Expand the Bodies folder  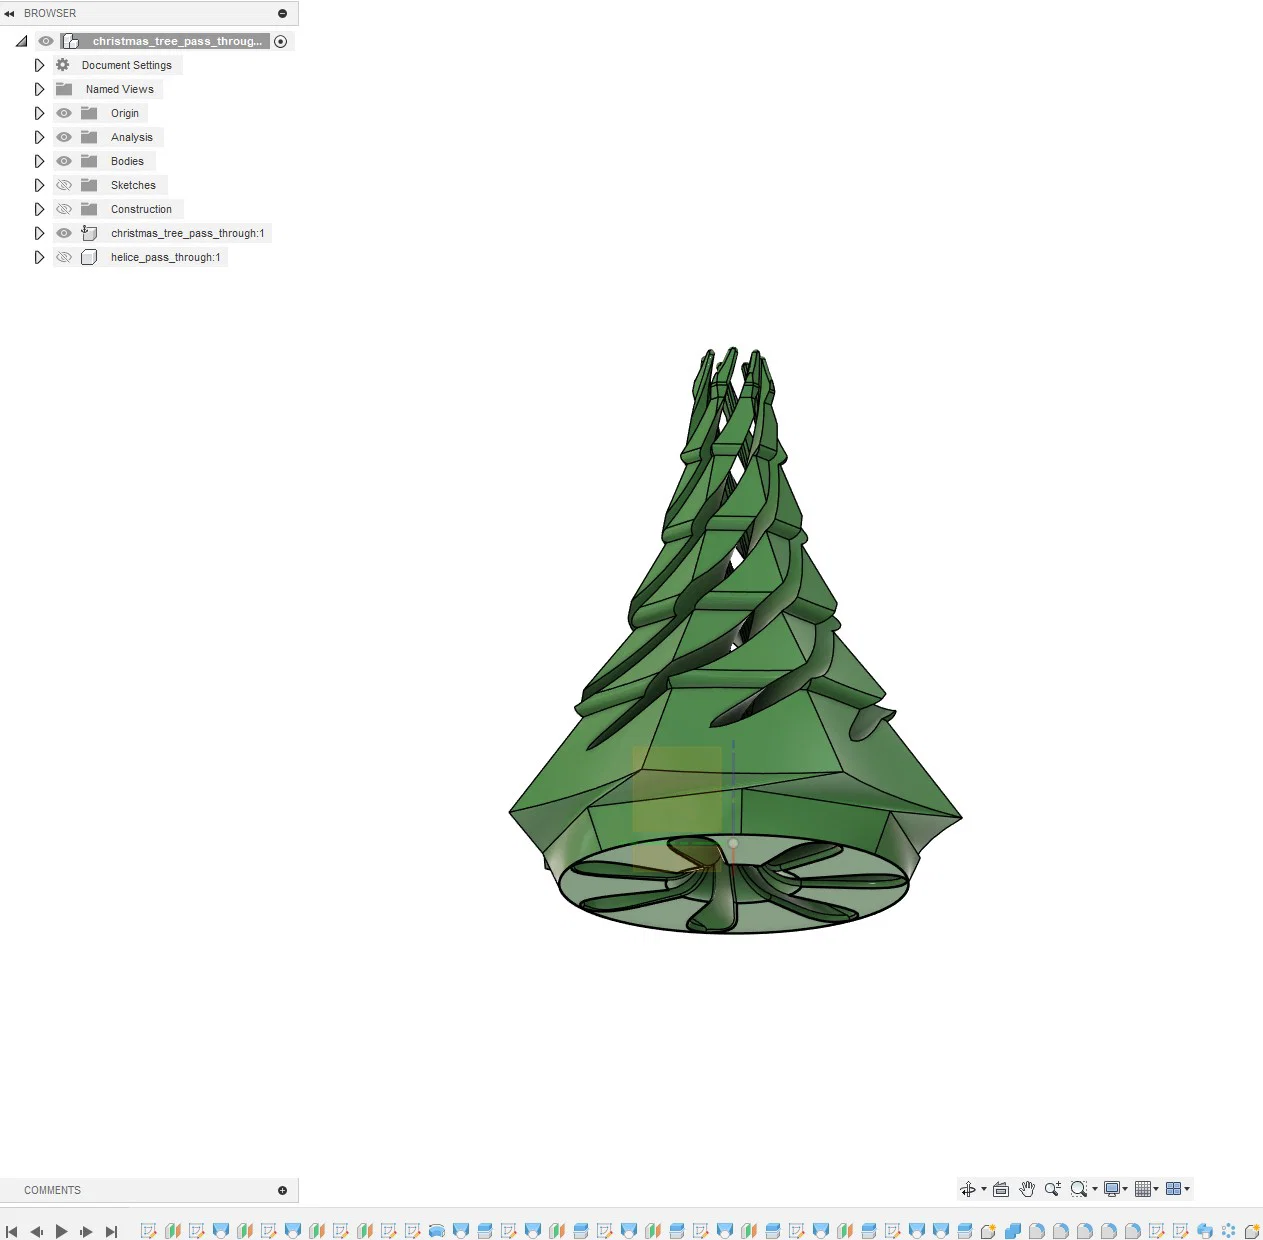pyautogui.click(x=39, y=161)
